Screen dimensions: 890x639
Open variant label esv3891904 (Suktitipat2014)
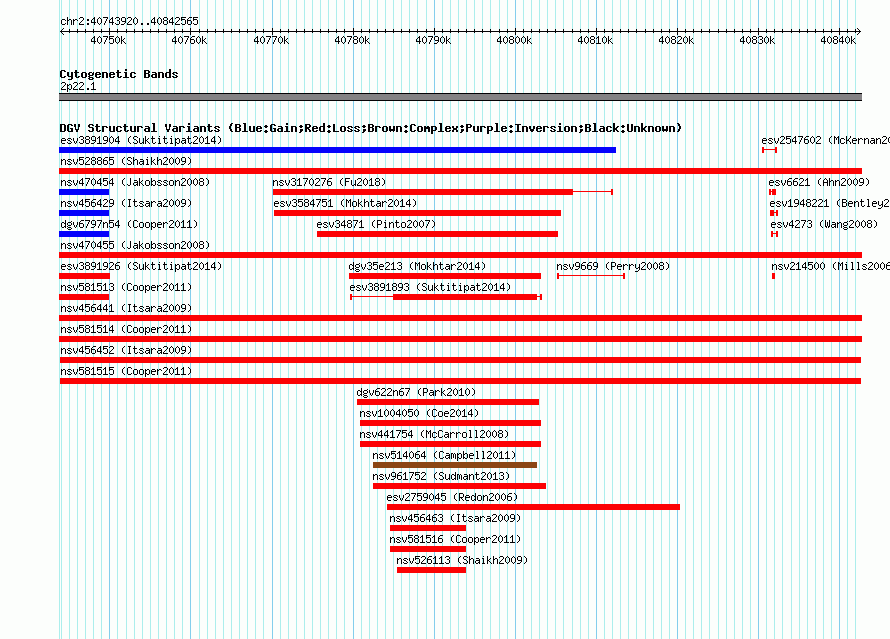141,140
